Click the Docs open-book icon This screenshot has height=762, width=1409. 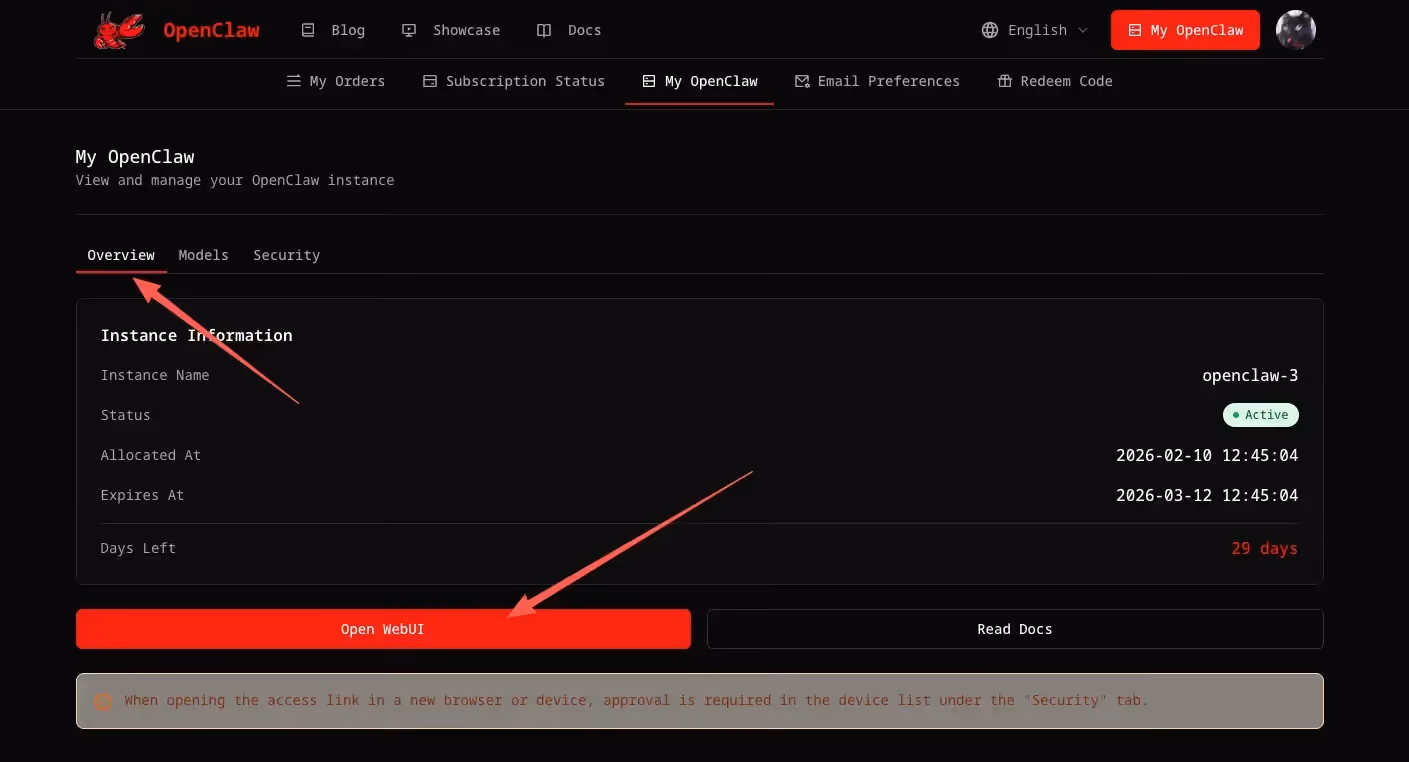(x=544, y=30)
